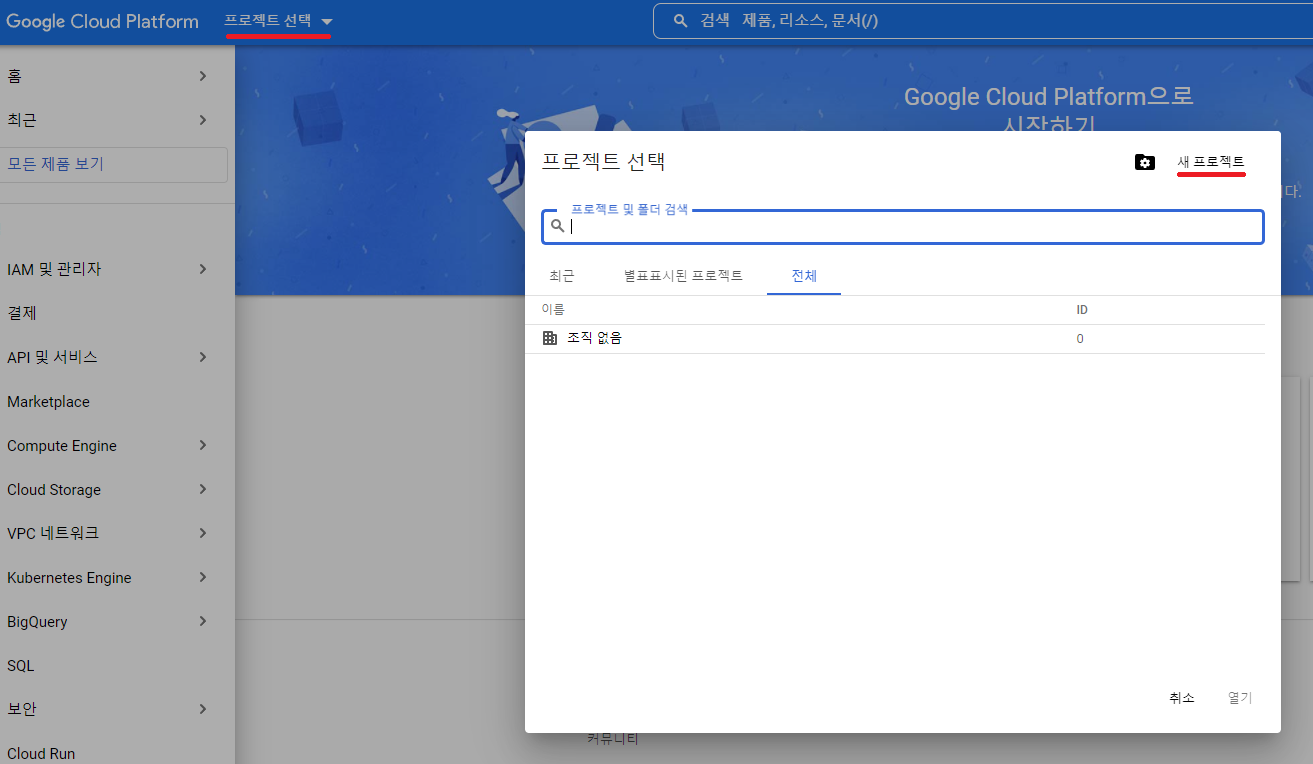Select the 조직 없음 row

tap(895, 339)
